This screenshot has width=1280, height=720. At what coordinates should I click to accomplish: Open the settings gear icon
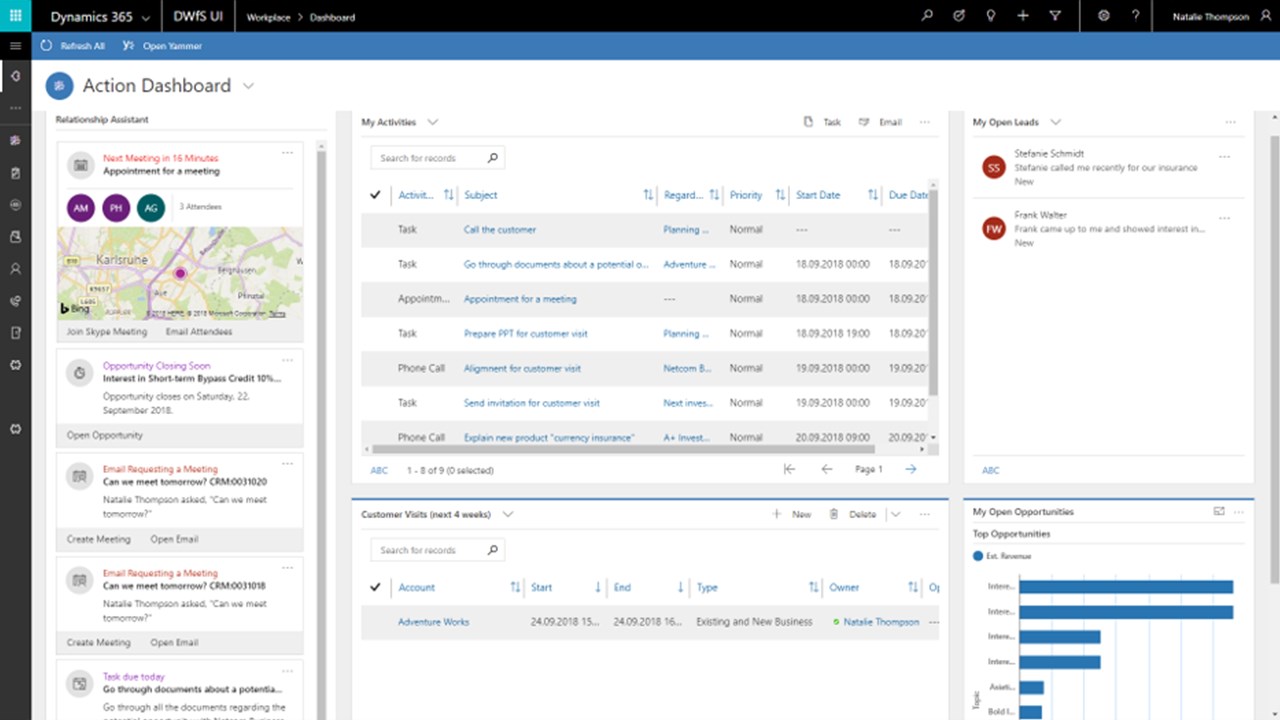point(1104,16)
